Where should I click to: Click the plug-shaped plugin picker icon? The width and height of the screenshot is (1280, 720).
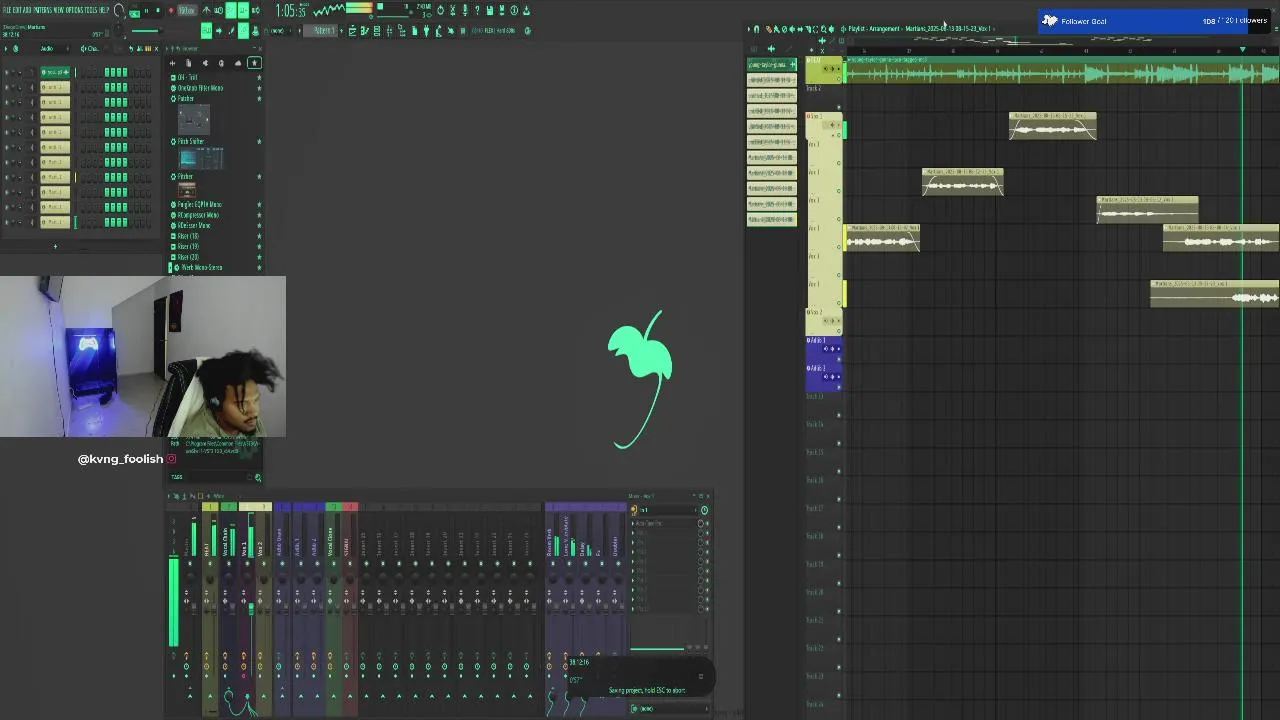pos(427,31)
